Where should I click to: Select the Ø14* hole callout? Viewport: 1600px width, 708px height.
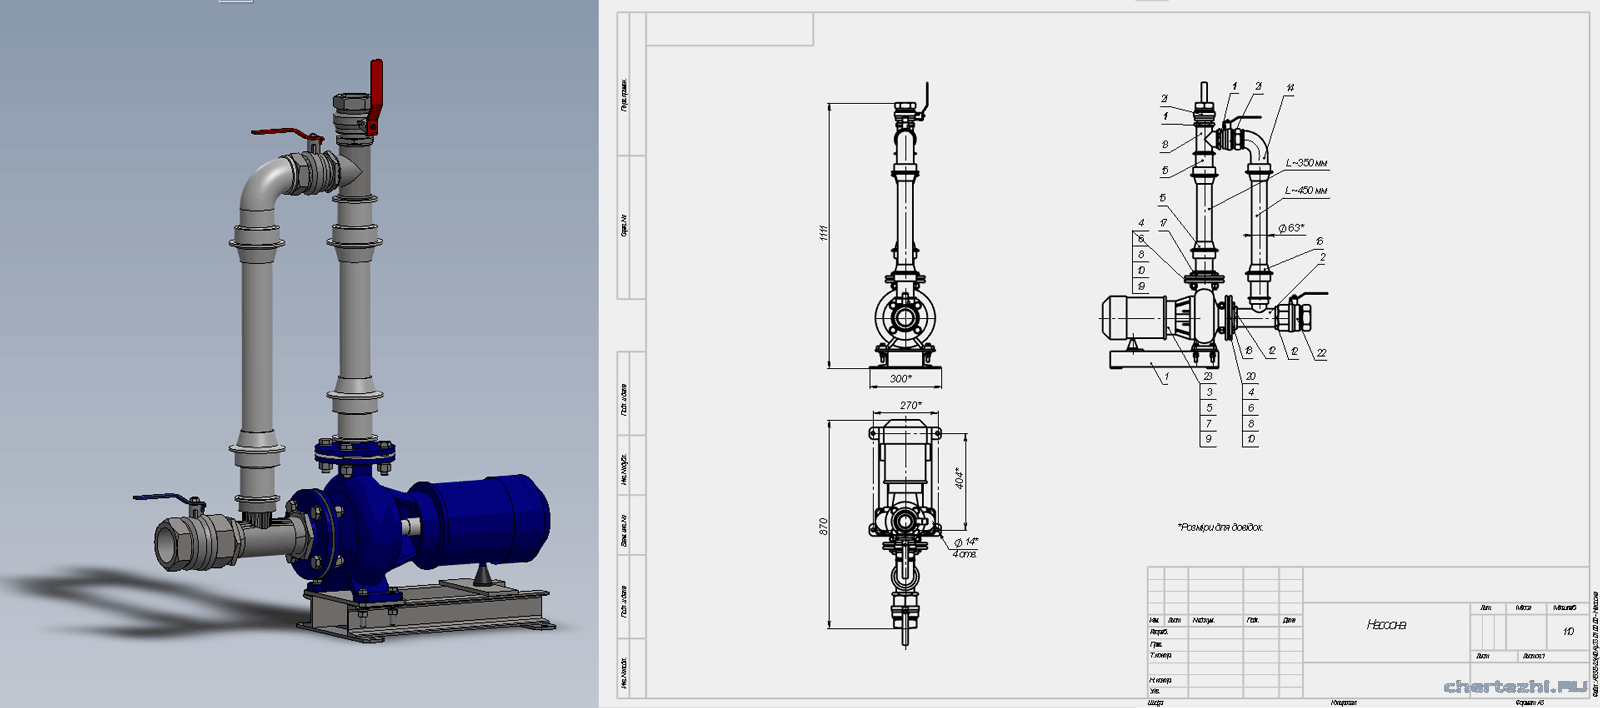point(965,542)
